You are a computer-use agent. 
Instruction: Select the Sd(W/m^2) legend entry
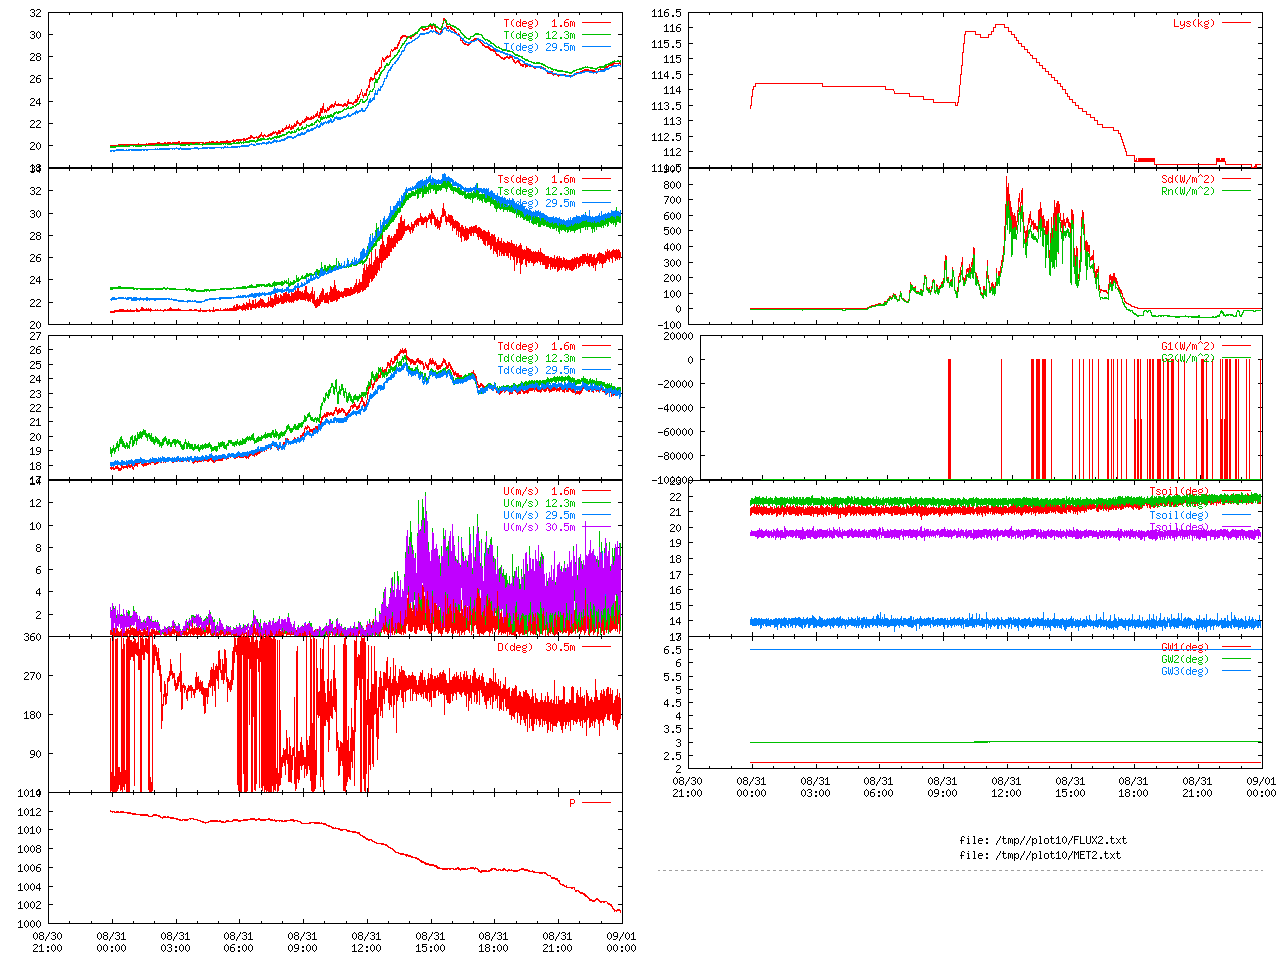coord(1187,179)
